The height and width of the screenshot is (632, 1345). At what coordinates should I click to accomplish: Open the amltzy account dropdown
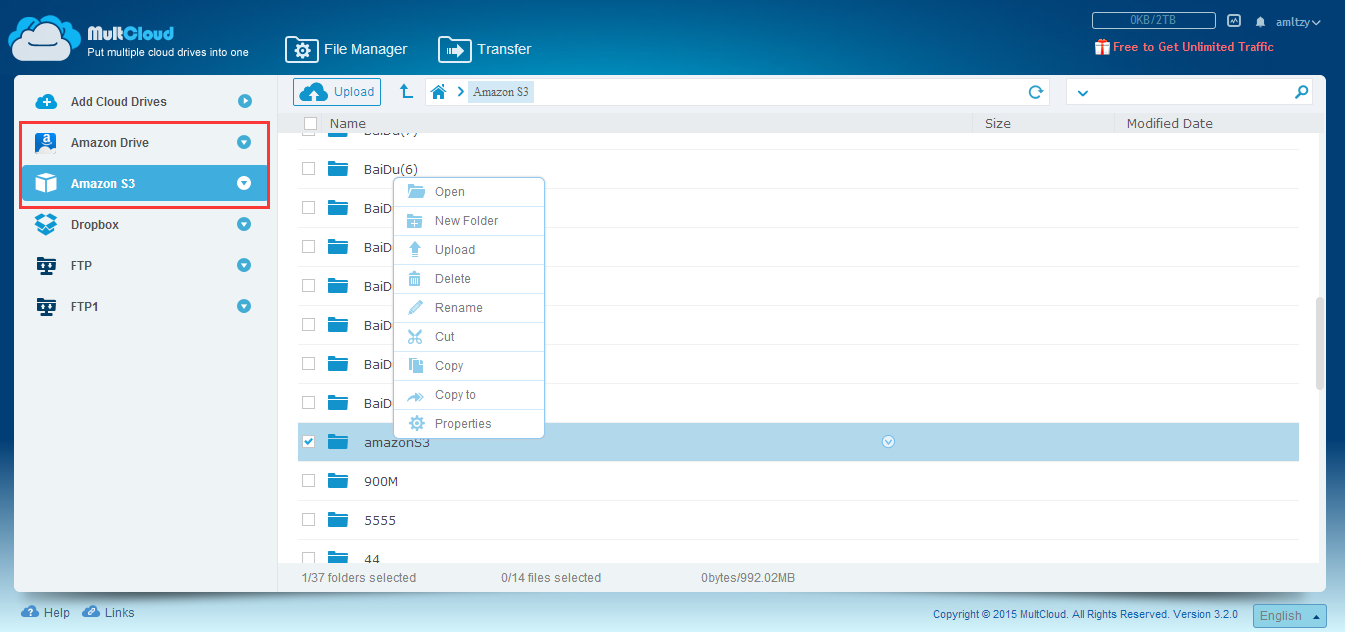[1298, 22]
